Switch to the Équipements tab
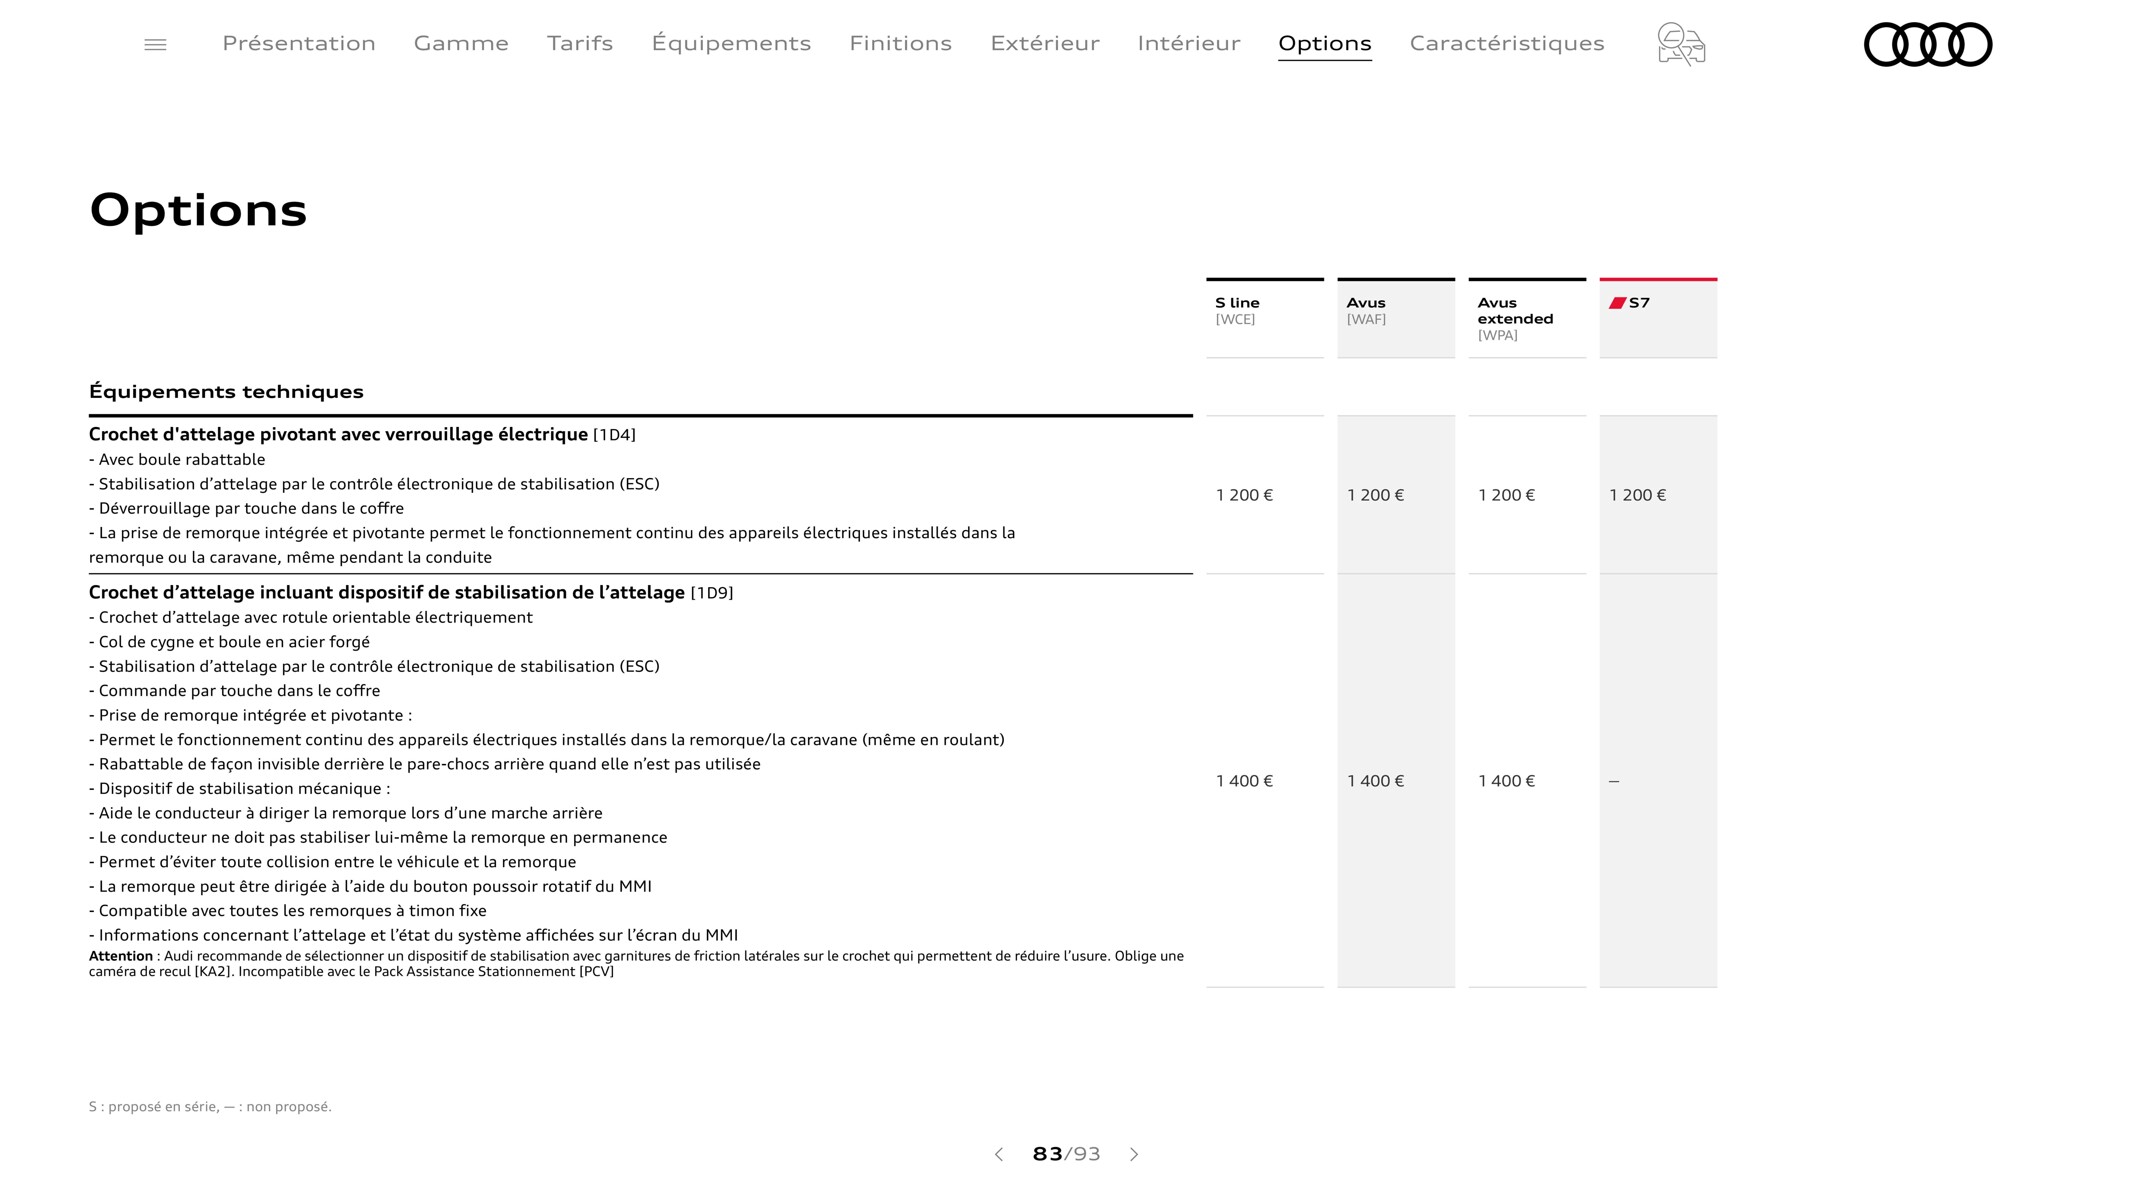 731,43
